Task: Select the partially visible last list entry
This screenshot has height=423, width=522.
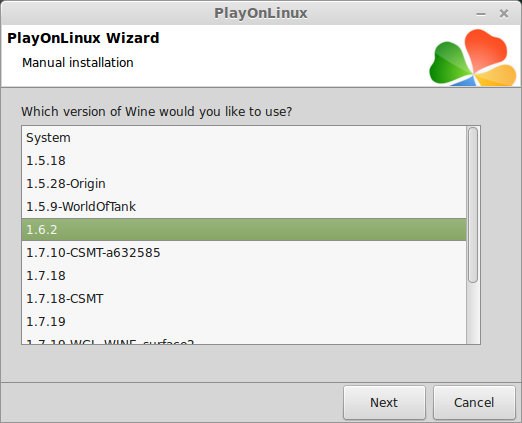Action: click(x=244, y=341)
